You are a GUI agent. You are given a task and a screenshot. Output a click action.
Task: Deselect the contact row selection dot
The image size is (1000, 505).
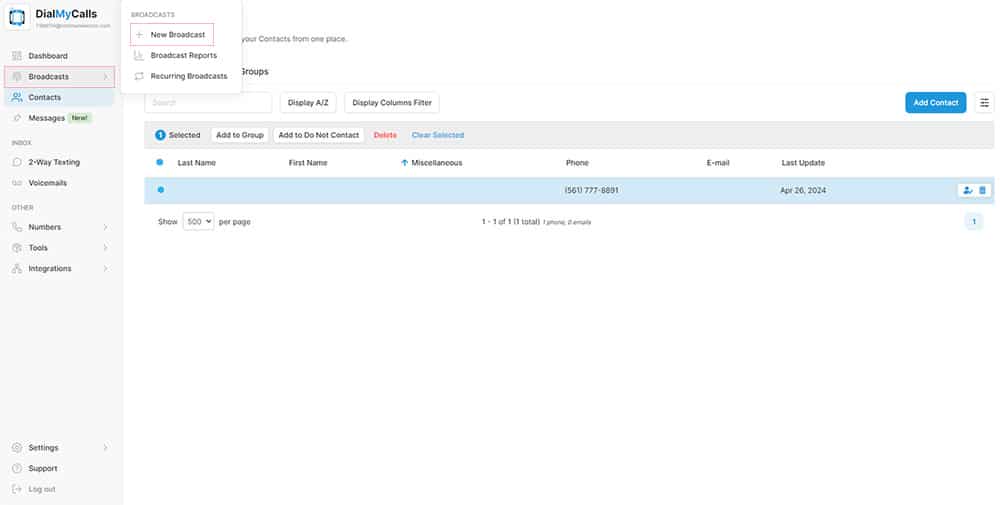[160, 190]
